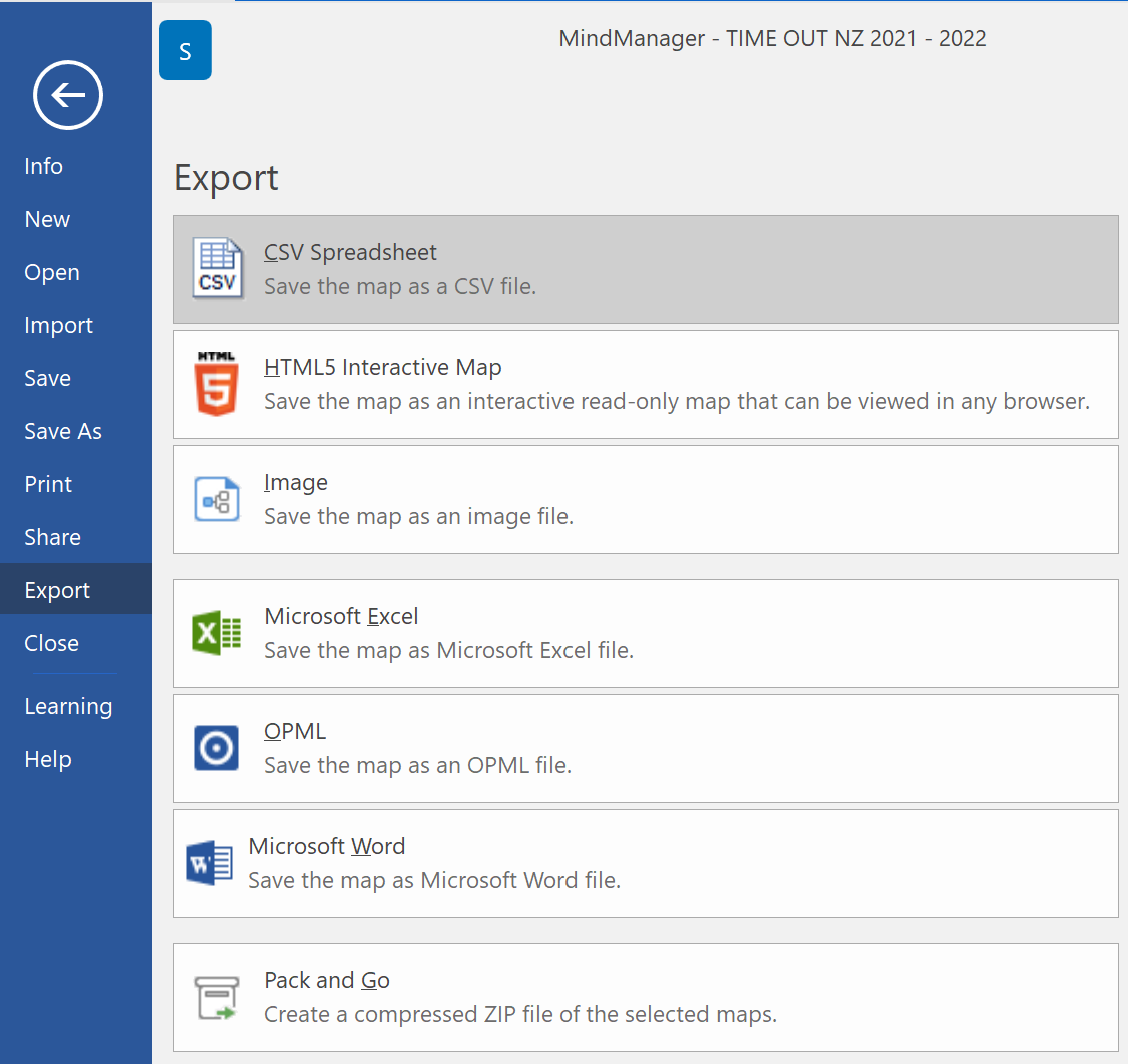Click the Microsoft Word icon
This screenshot has height=1064, width=1128.
click(209, 863)
